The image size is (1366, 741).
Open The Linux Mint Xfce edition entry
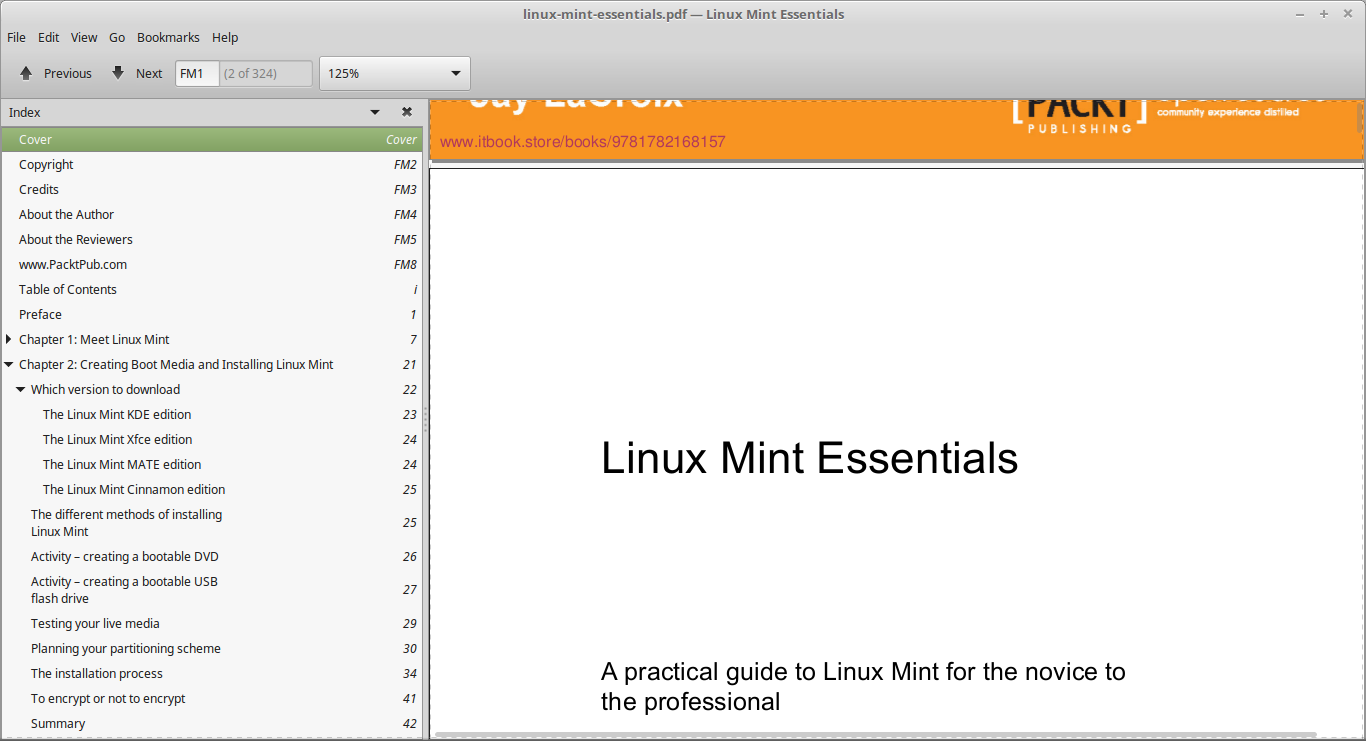tap(212, 439)
